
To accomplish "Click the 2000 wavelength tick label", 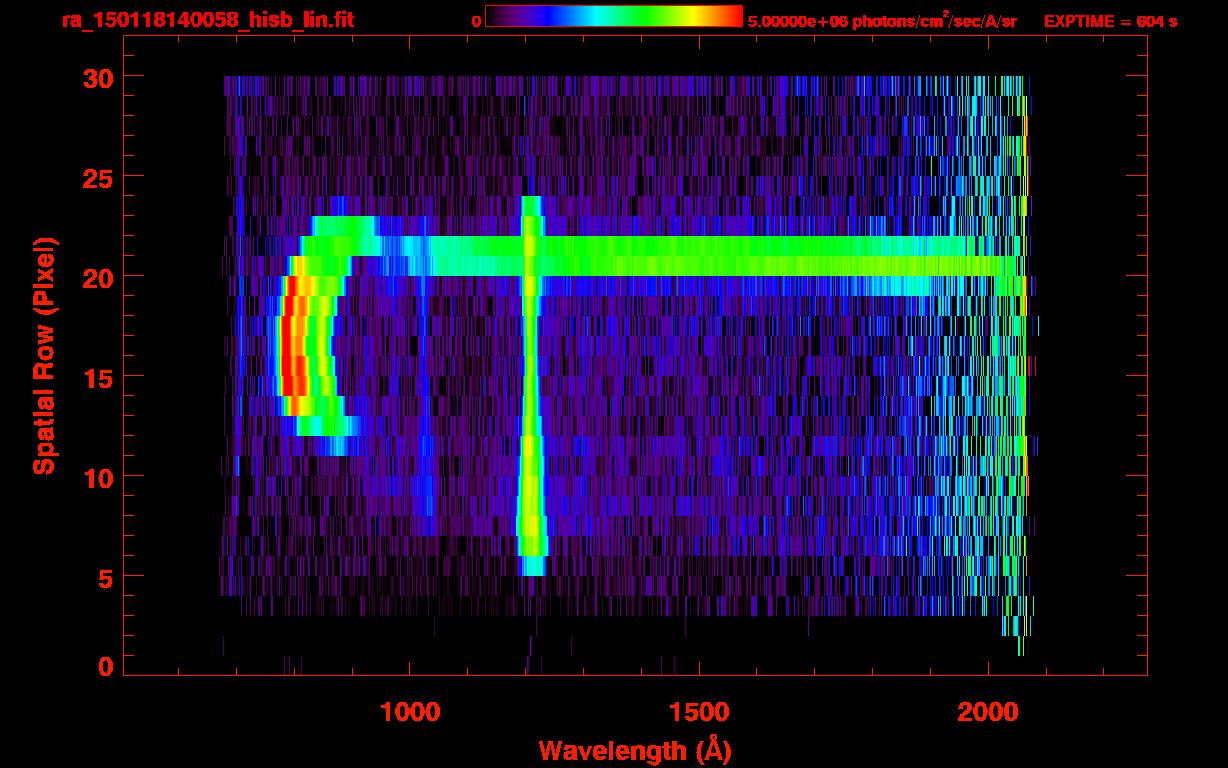I will tap(988, 712).
